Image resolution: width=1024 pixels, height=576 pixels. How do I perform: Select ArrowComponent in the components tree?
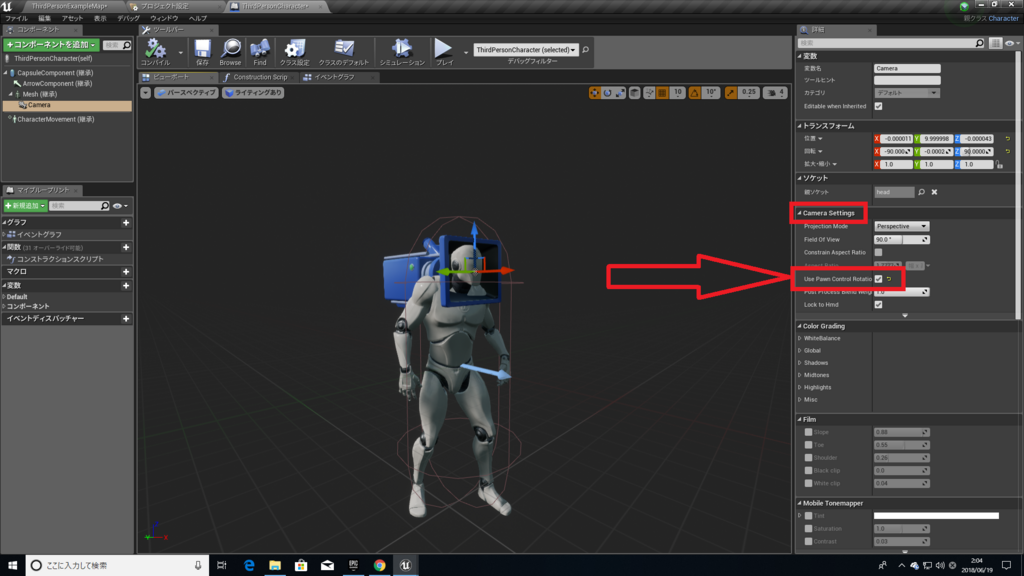point(57,84)
